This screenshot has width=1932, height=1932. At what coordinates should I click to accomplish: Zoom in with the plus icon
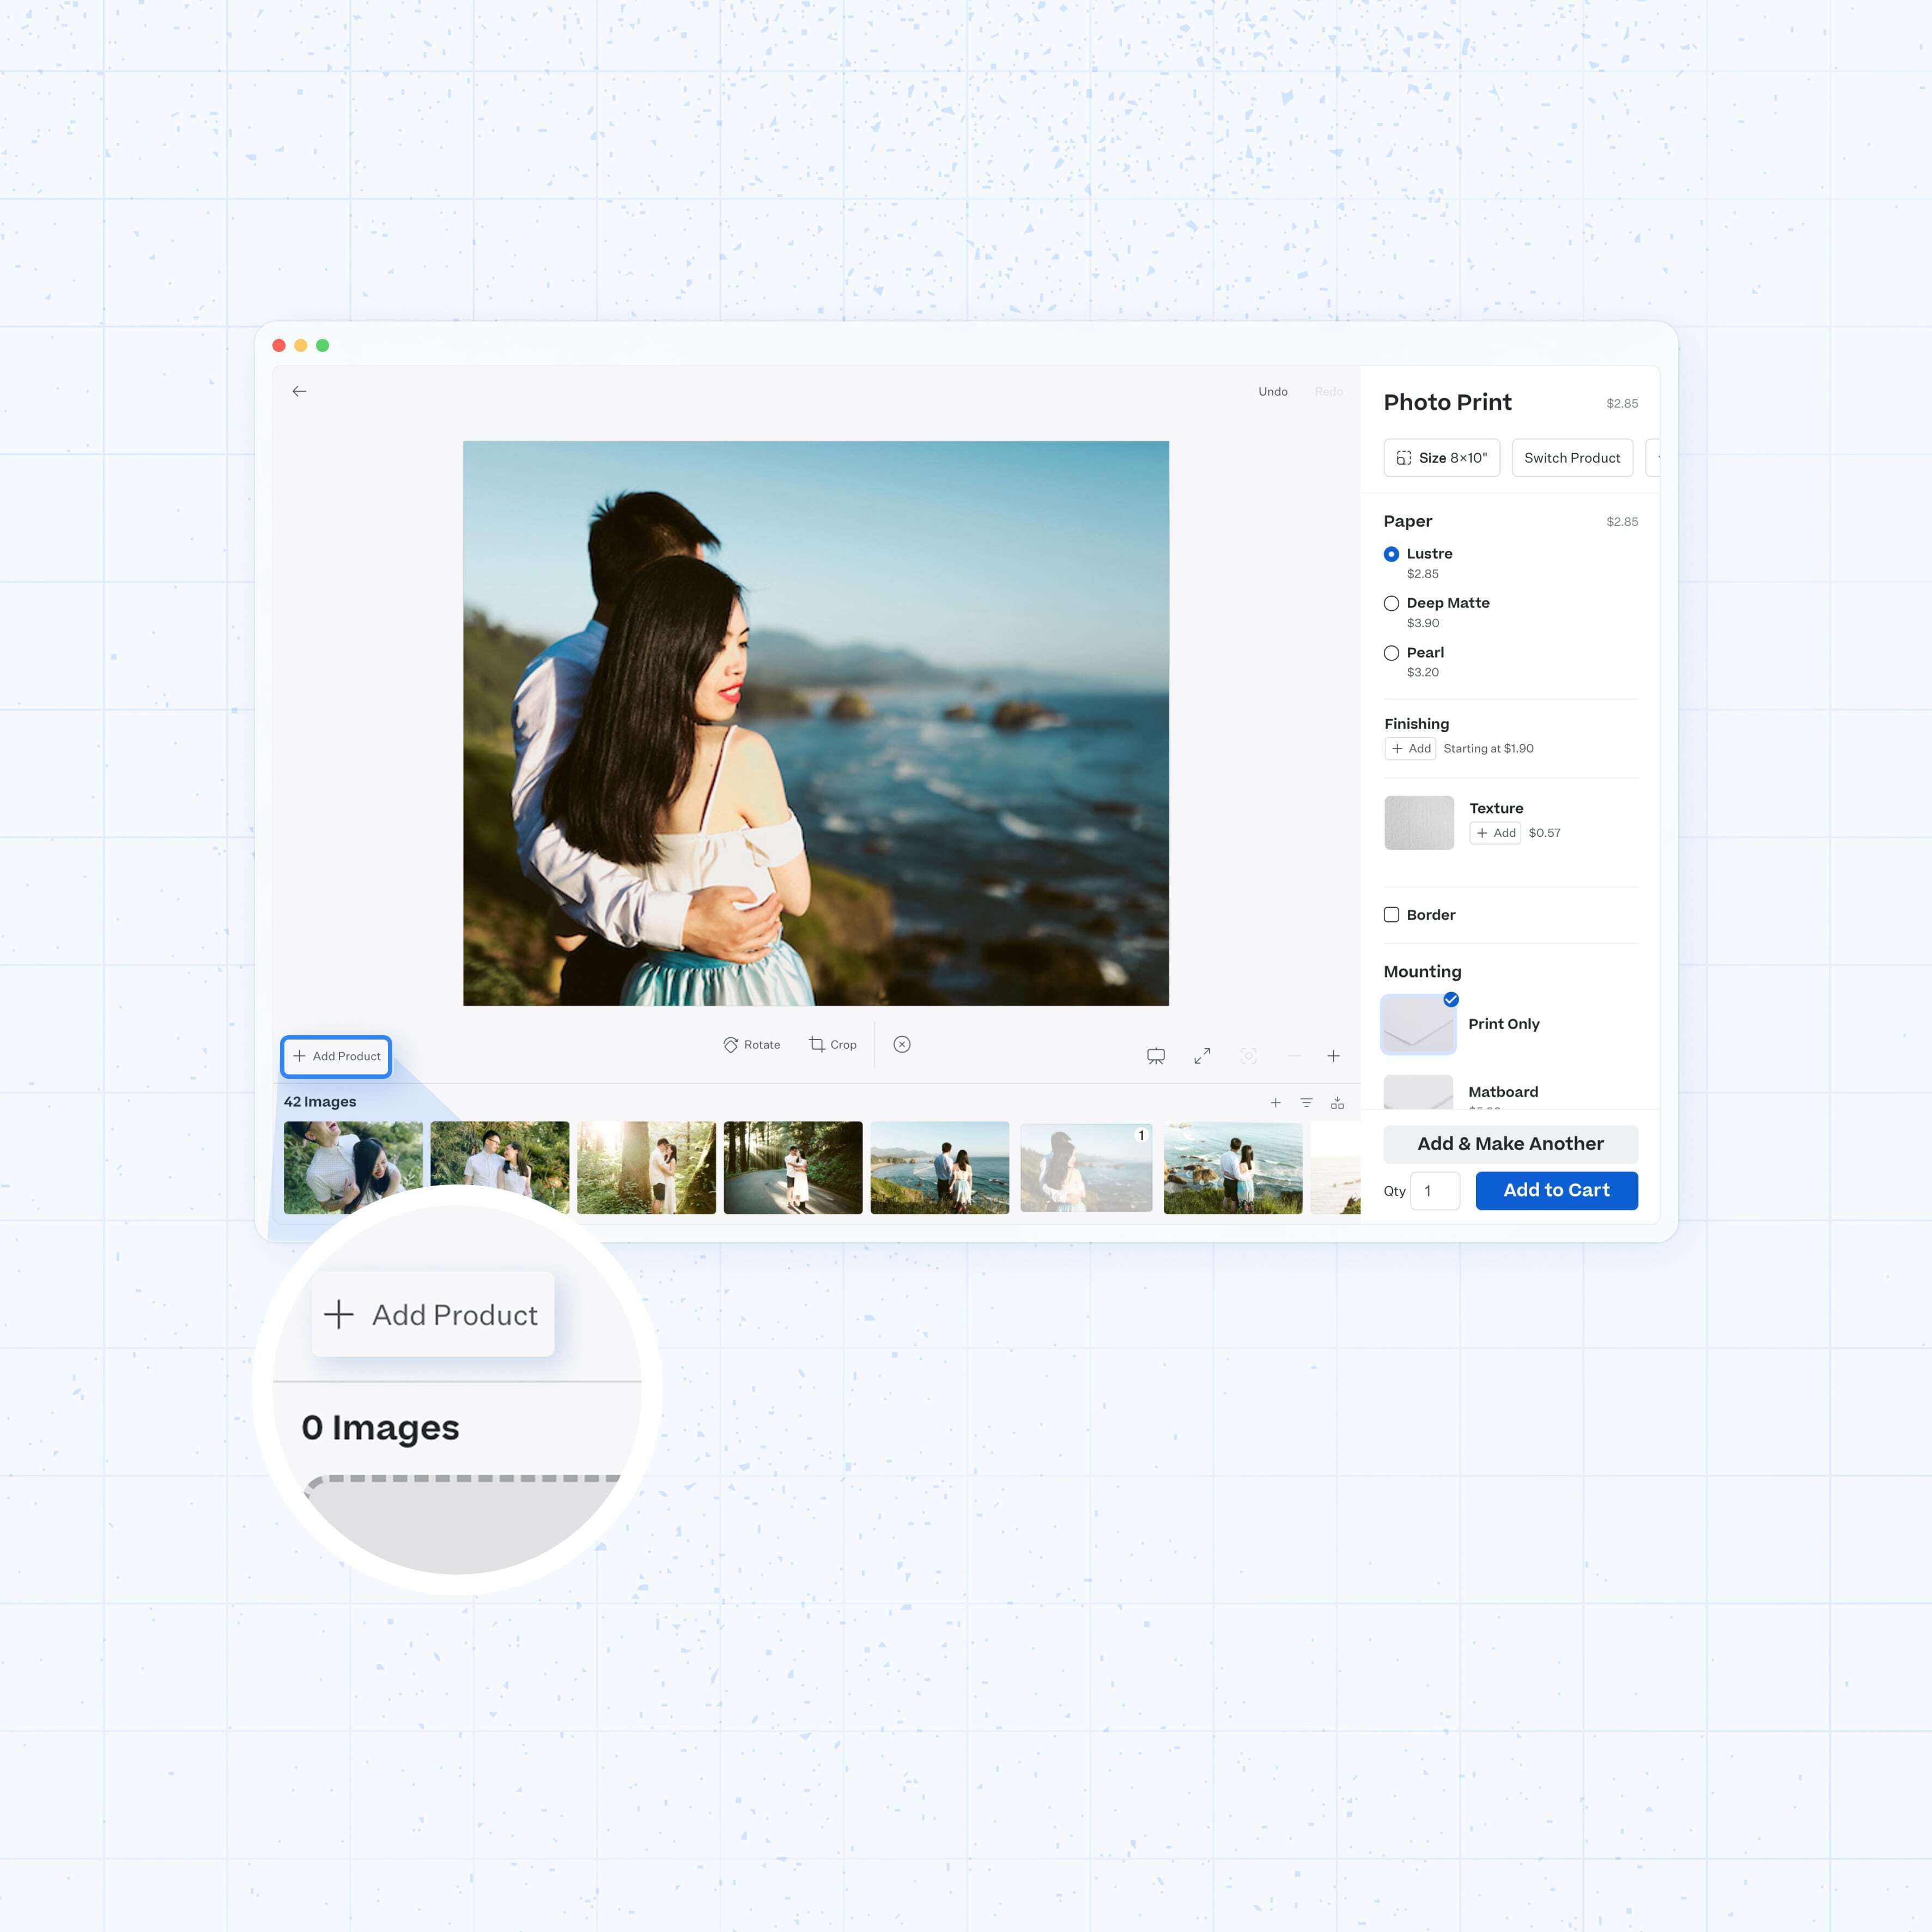pos(1333,1056)
